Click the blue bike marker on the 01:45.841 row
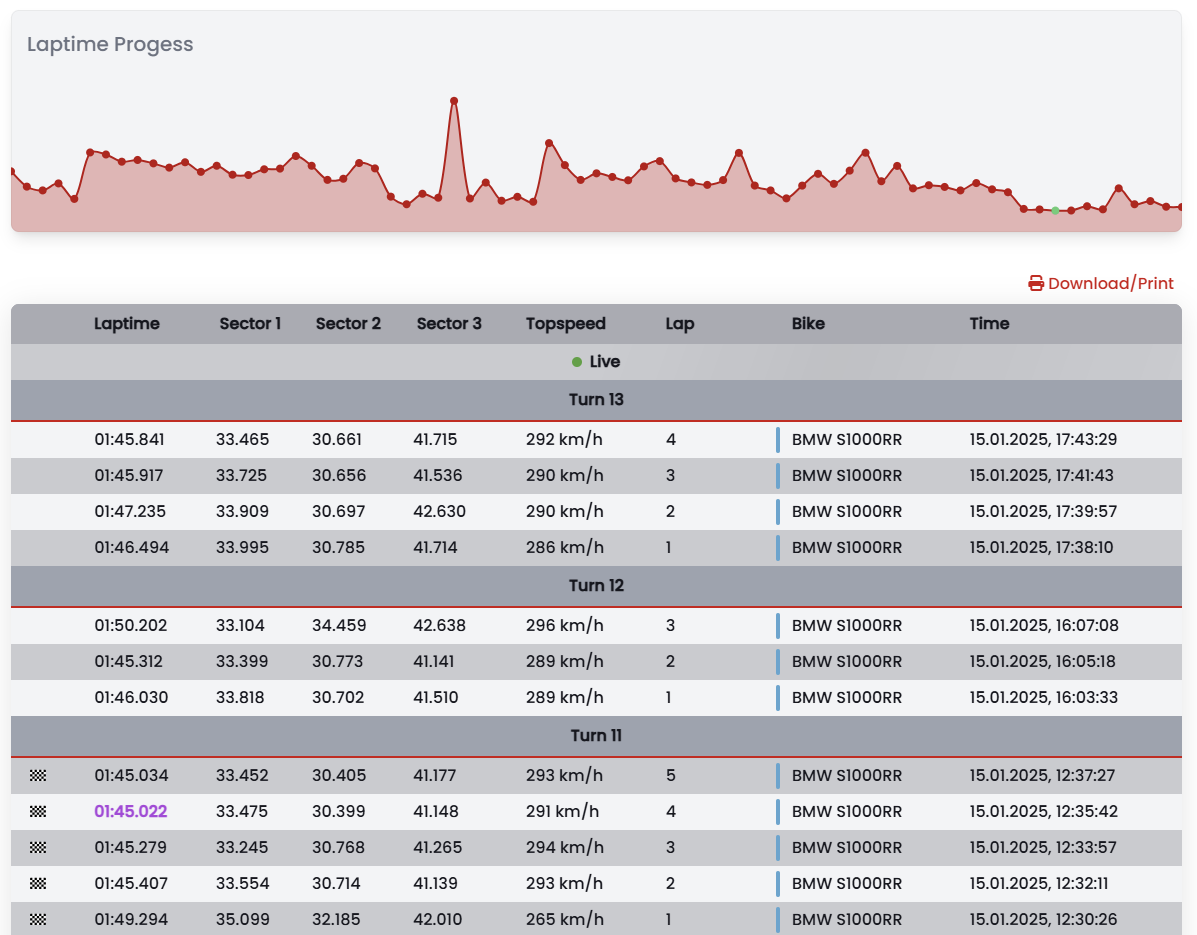The image size is (1197, 935). point(778,440)
